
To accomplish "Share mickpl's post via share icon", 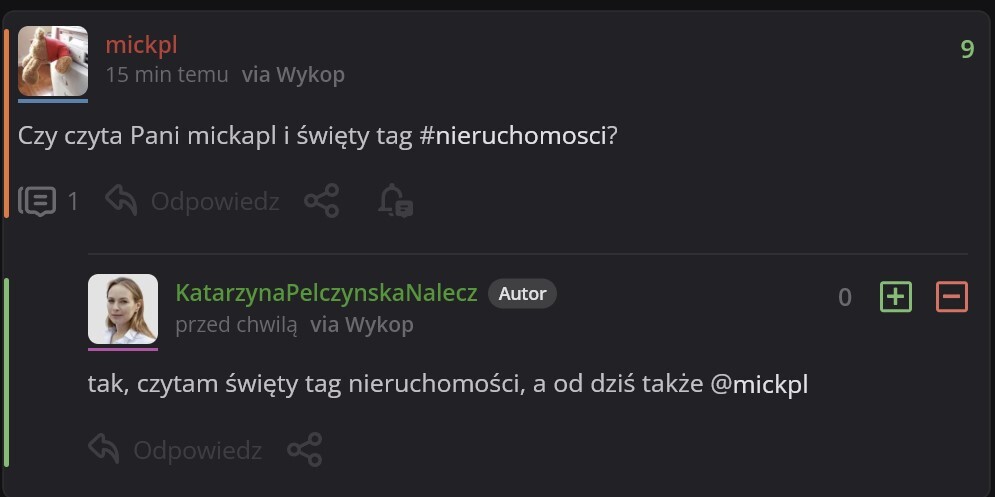I will pyautogui.click(x=321, y=202).
